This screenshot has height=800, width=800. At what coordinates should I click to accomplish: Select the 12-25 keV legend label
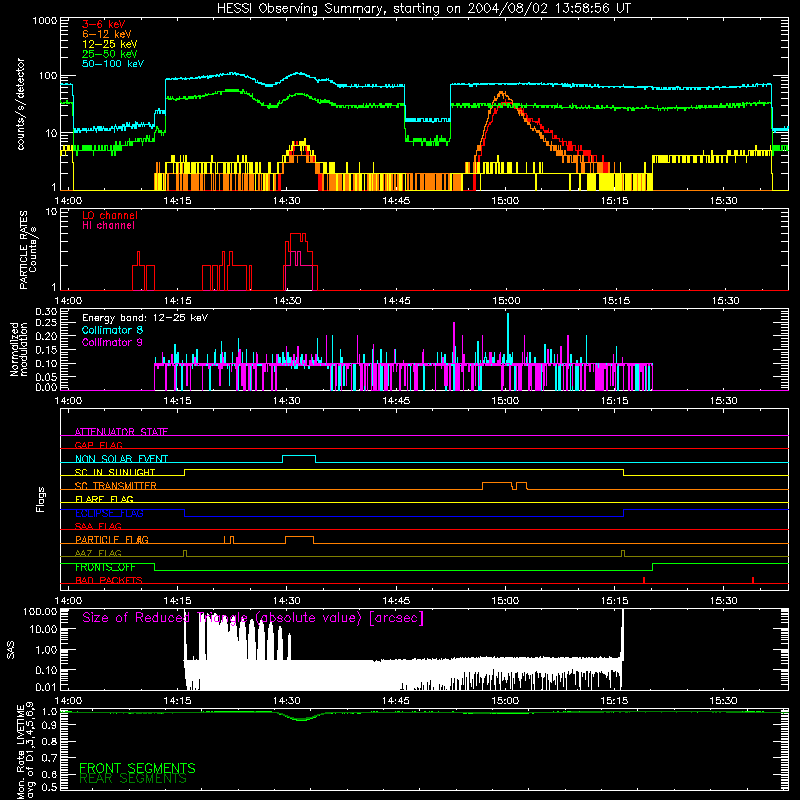point(110,44)
